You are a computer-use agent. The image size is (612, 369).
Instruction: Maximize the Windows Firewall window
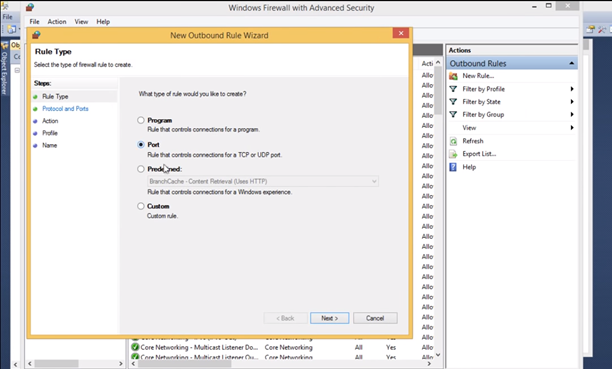(548, 6)
